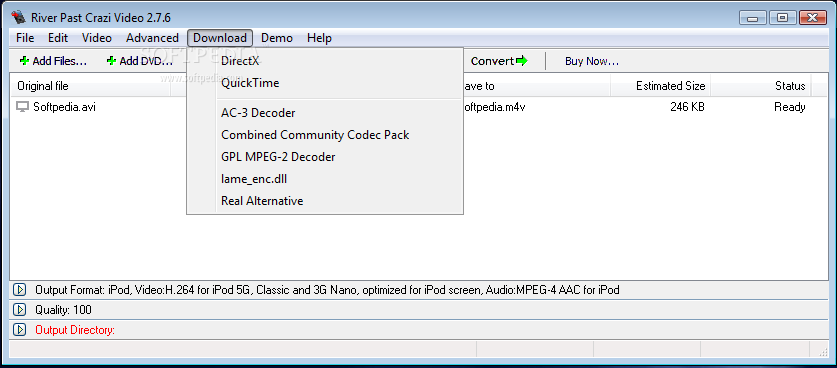The image size is (837, 368).
Task: Click the Quality: 100 label
Action: [x=63, y=310]
